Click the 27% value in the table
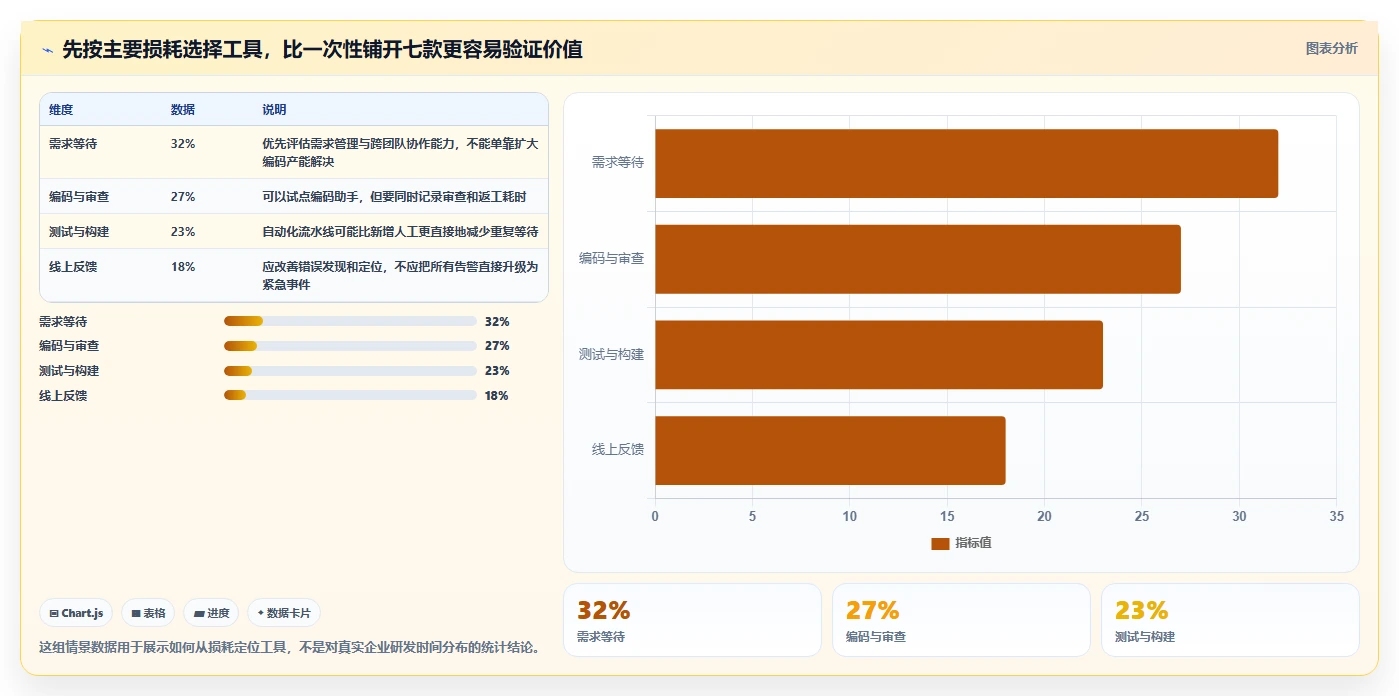The image size is (1399, 696). point(183,197)
